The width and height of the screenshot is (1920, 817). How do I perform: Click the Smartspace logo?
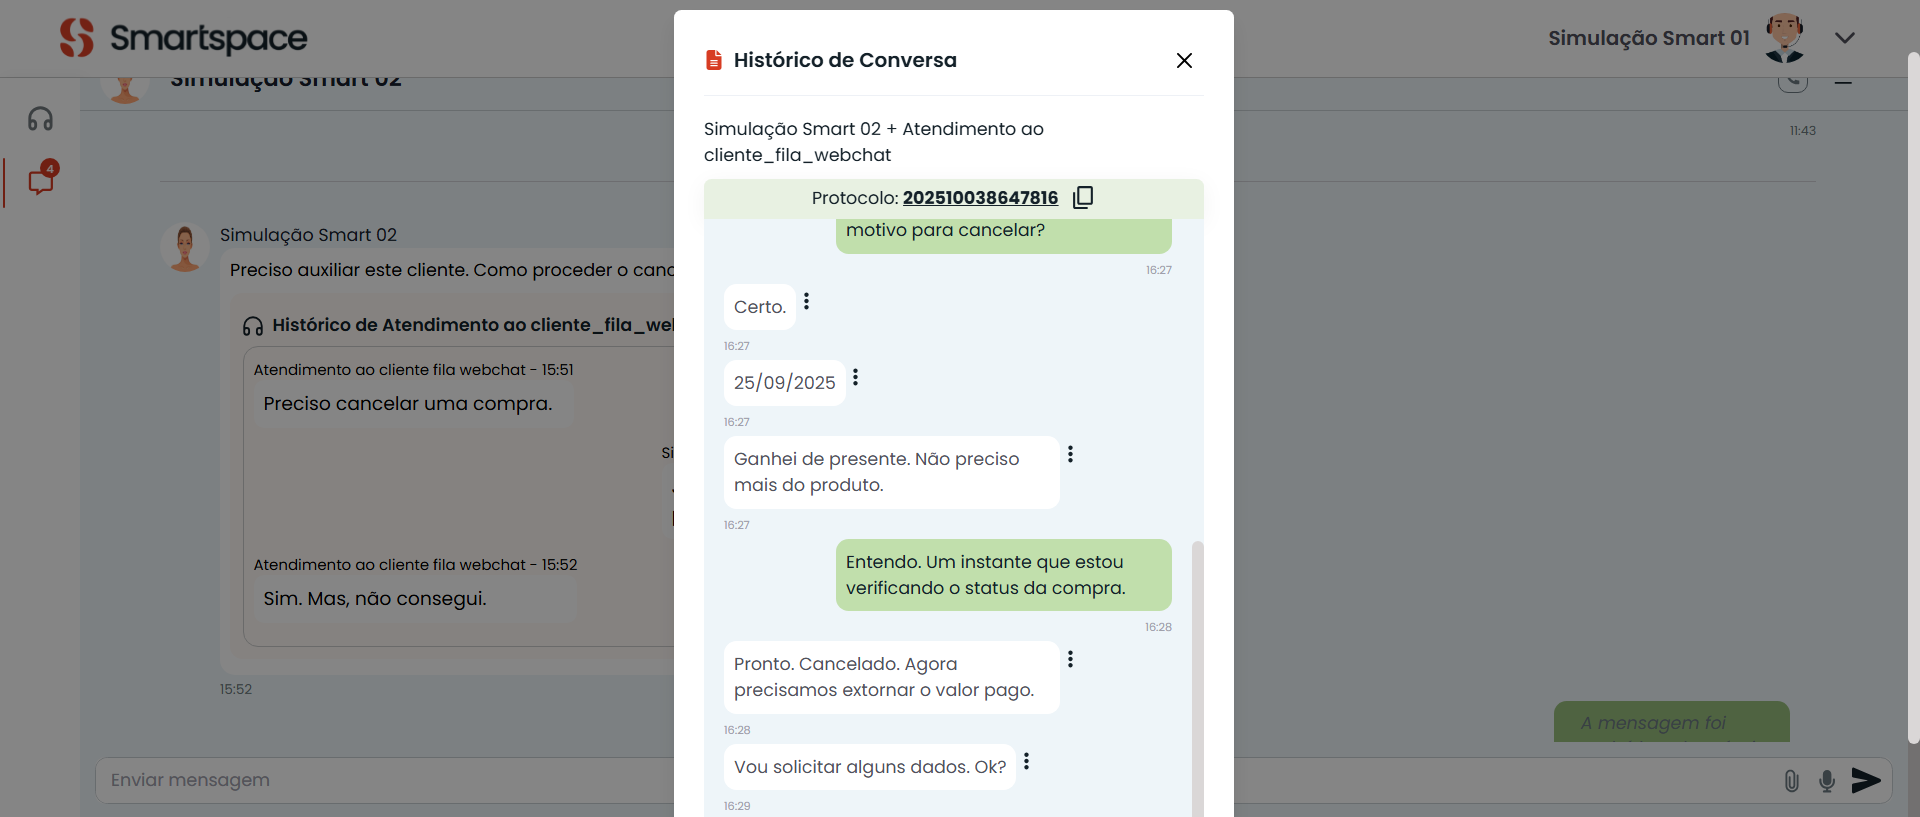184,38
